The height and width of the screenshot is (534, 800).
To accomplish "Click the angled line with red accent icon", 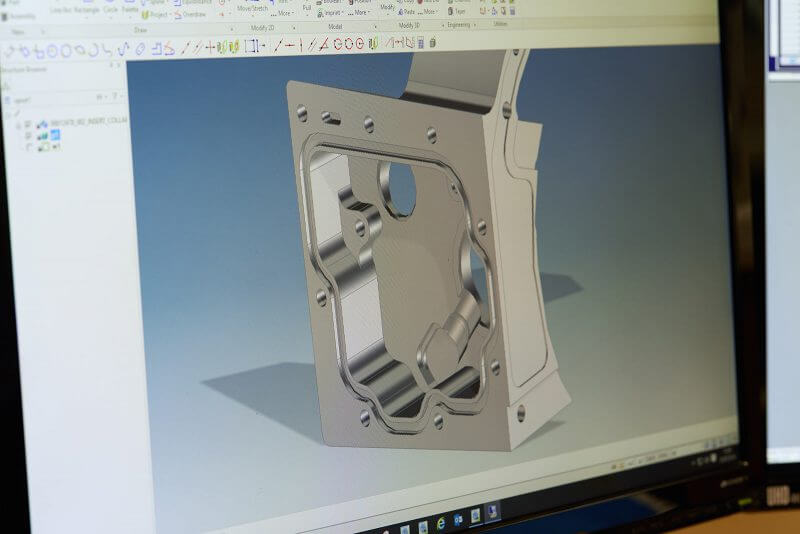I will click(x=323, y=45).
